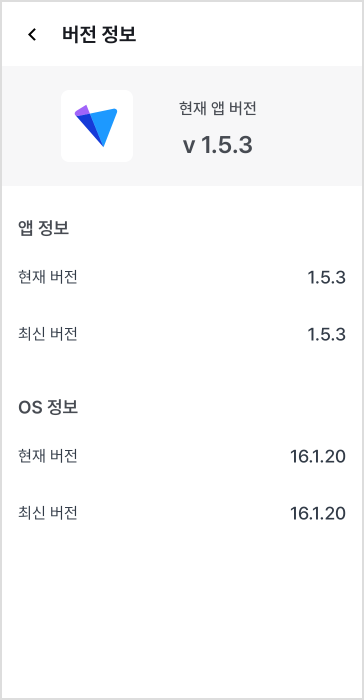
Task: Select the 버전 정보 page title
Action: pos(99,34)
